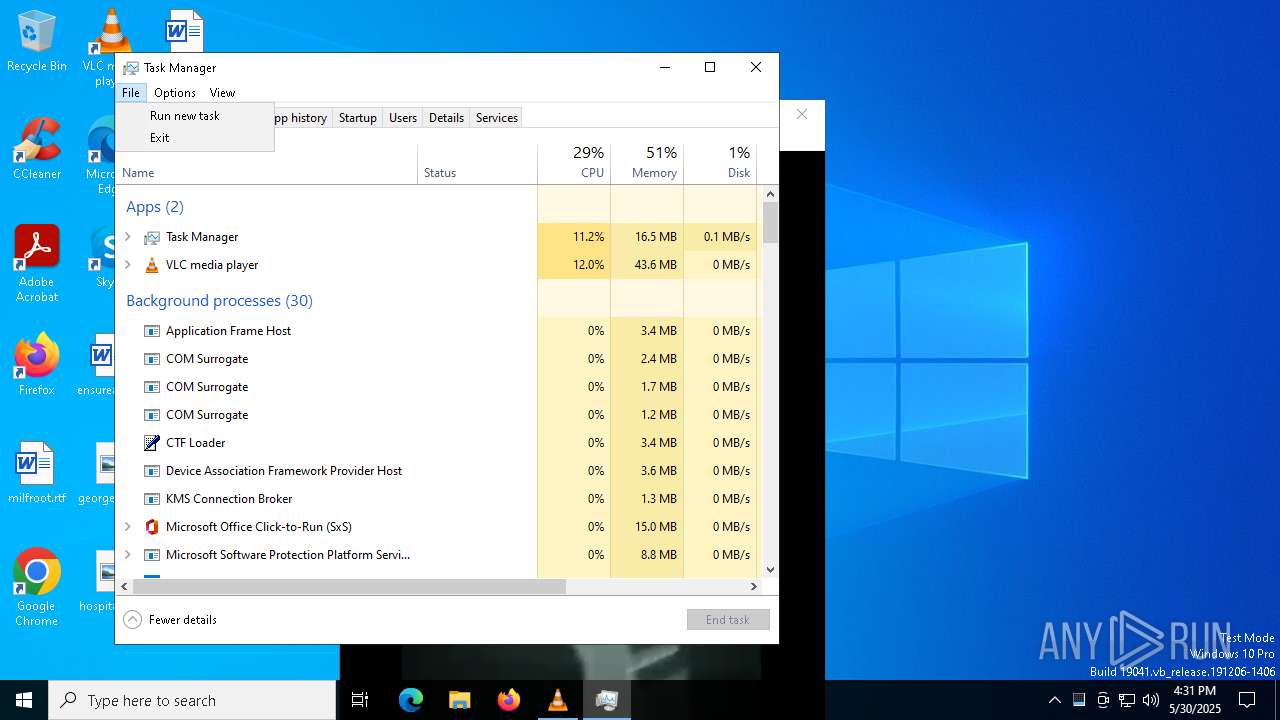This screenshot has width=1280, height=720.
Task: Select the Apps (2) group header
Action: pyautogui.click(x=155, y=207)
